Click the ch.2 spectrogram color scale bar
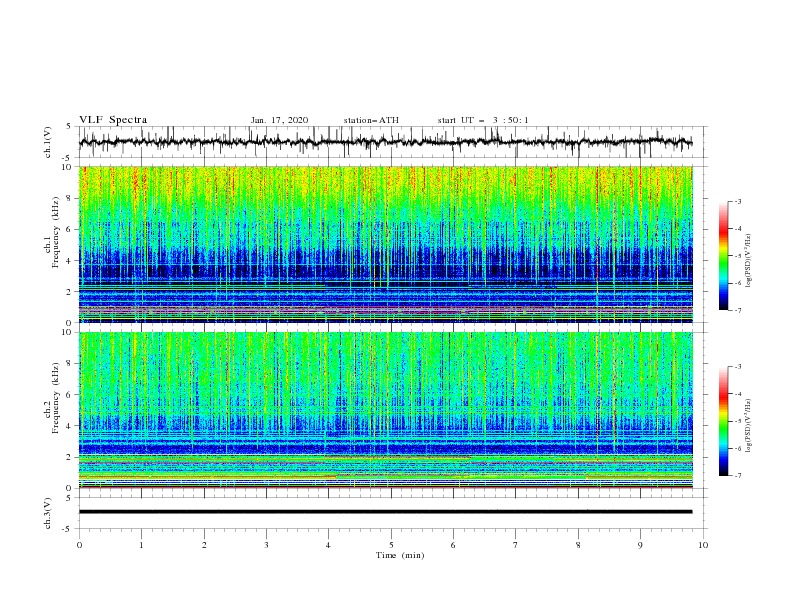The width and height of the screenshot is (792, 612). coord(723,421)
